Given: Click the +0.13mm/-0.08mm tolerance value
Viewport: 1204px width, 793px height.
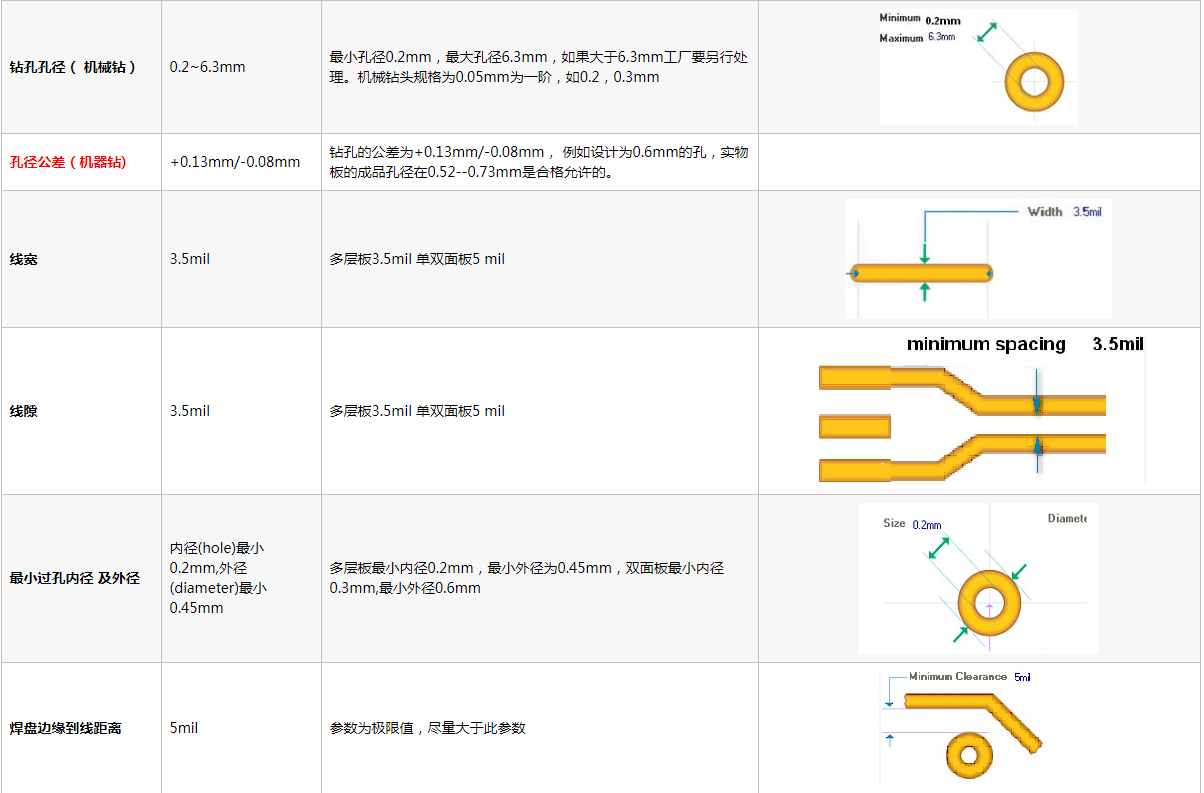Looking at the screenshot, I should point(235,162).
